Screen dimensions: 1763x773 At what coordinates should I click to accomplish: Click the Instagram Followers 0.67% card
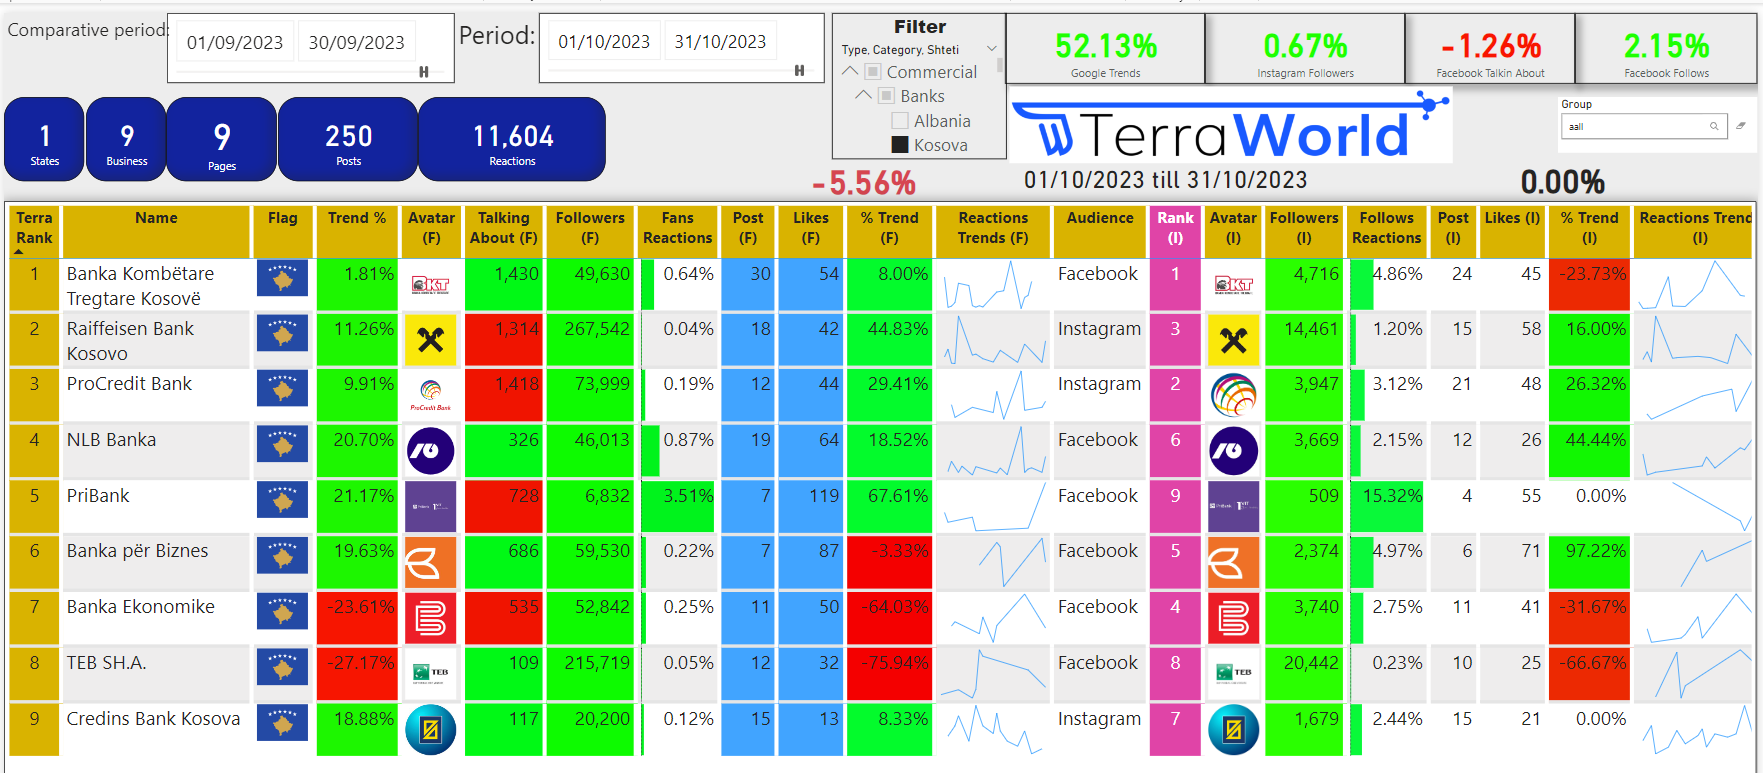(1305, 50)
